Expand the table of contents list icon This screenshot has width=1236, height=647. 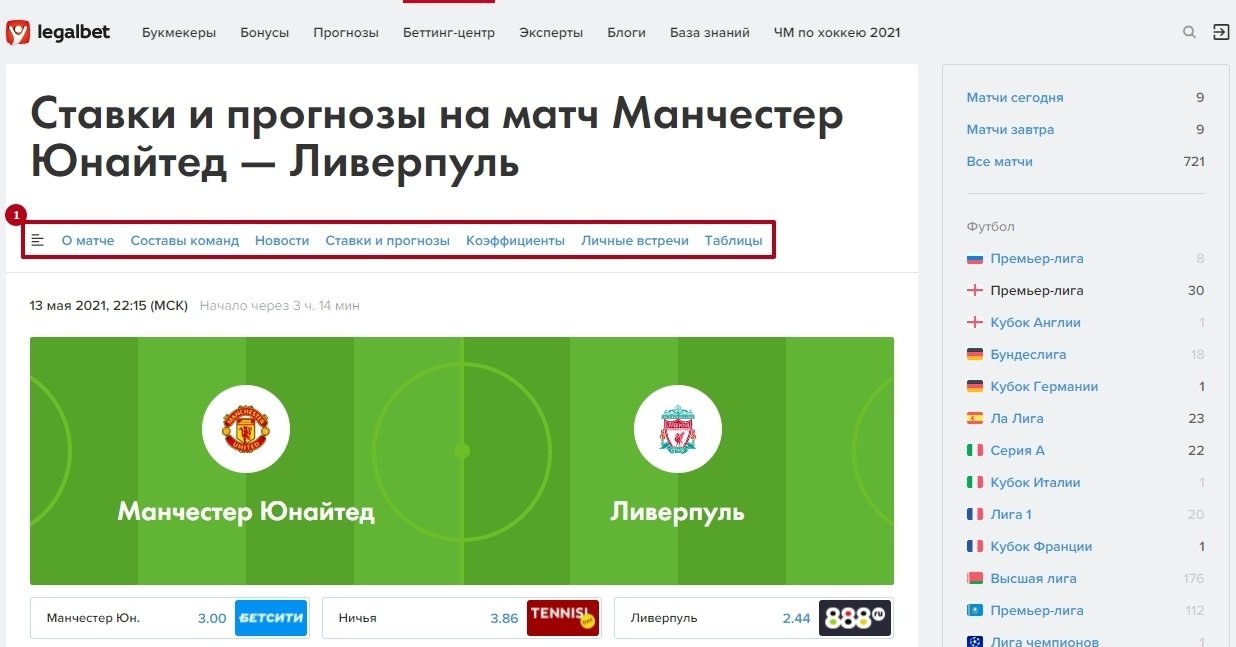pyautogui.click(x=38, y=240)
